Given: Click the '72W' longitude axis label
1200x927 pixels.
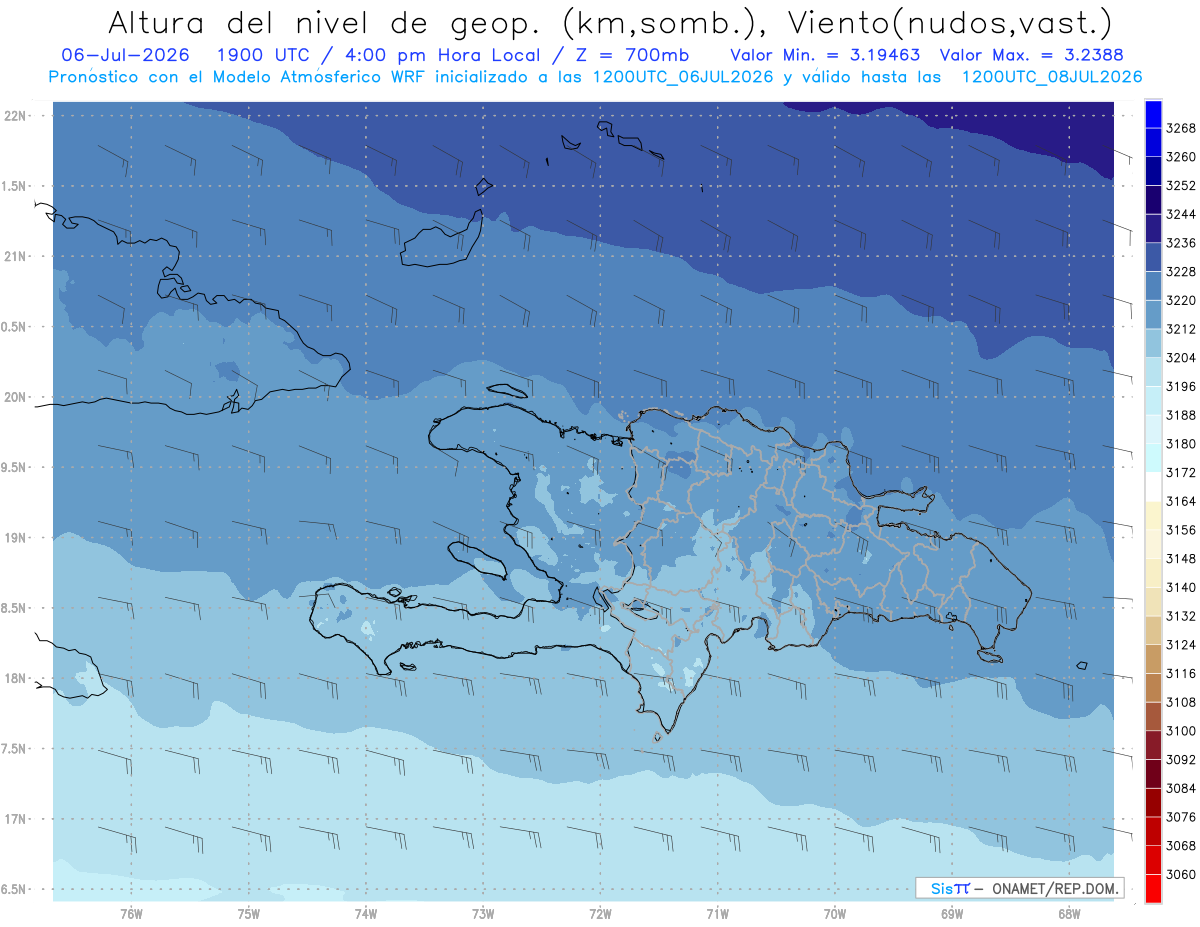Looking at the screenshot, I should click(600, 913).
